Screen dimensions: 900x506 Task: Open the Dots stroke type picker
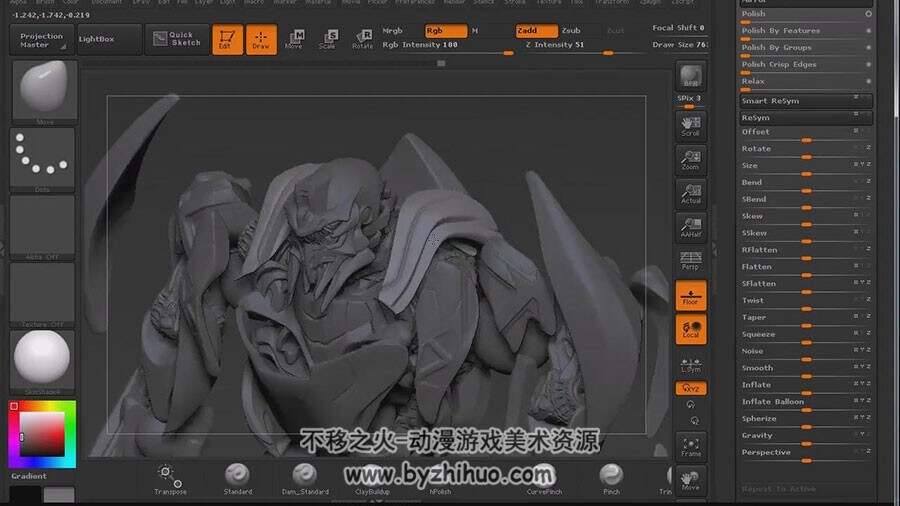(x=42, y=159)
